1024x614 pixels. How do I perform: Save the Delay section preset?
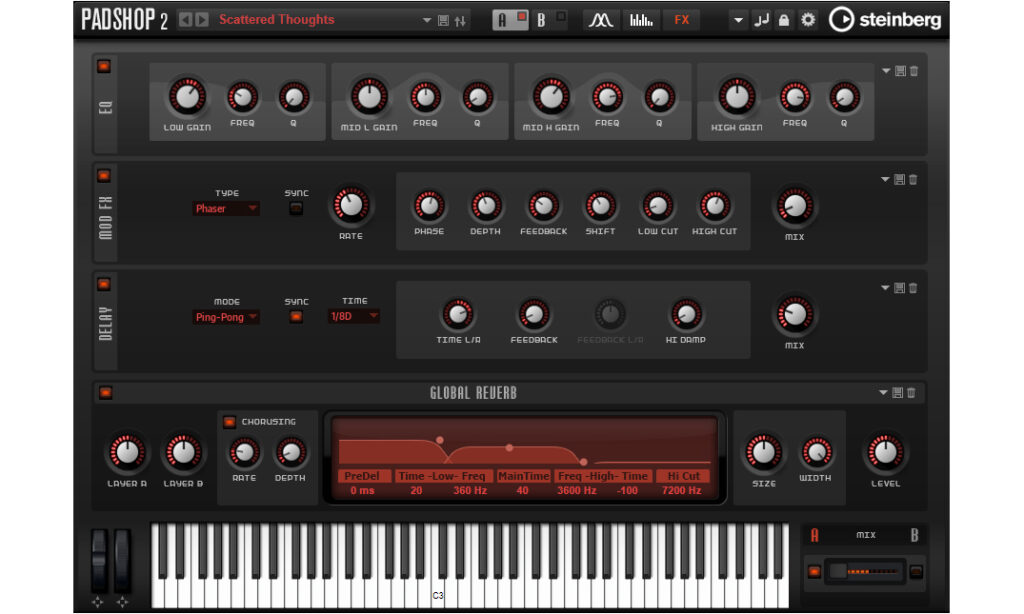pyautogui.click(x=899, y=287)
